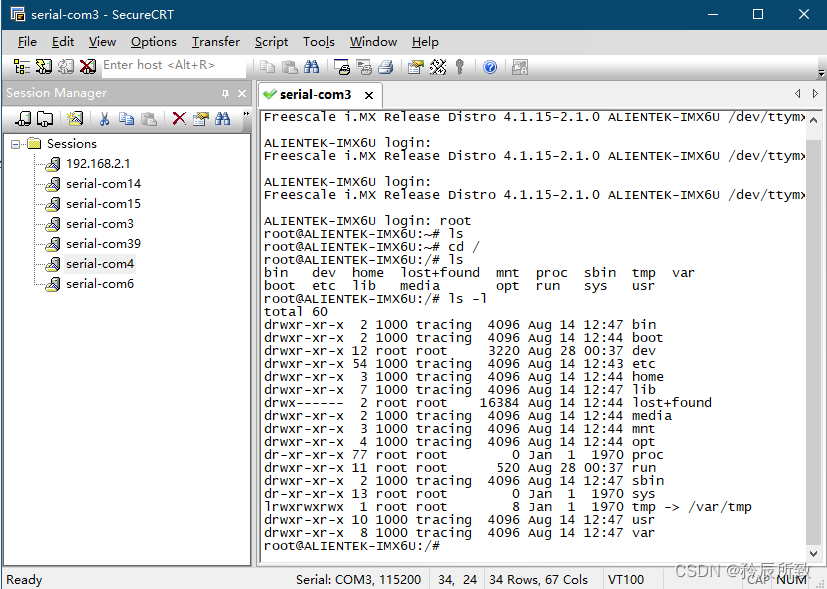This screenshot has height=589, width=827.
Task: Click the main toolbar Copy icon
Action: [268, 67]
